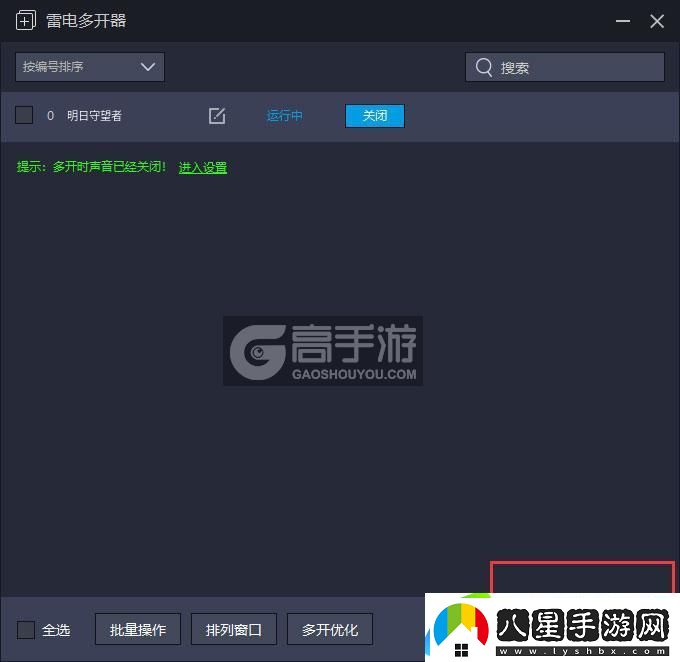Click the 雷电多开器 app icon in title bar

point(26,20)
